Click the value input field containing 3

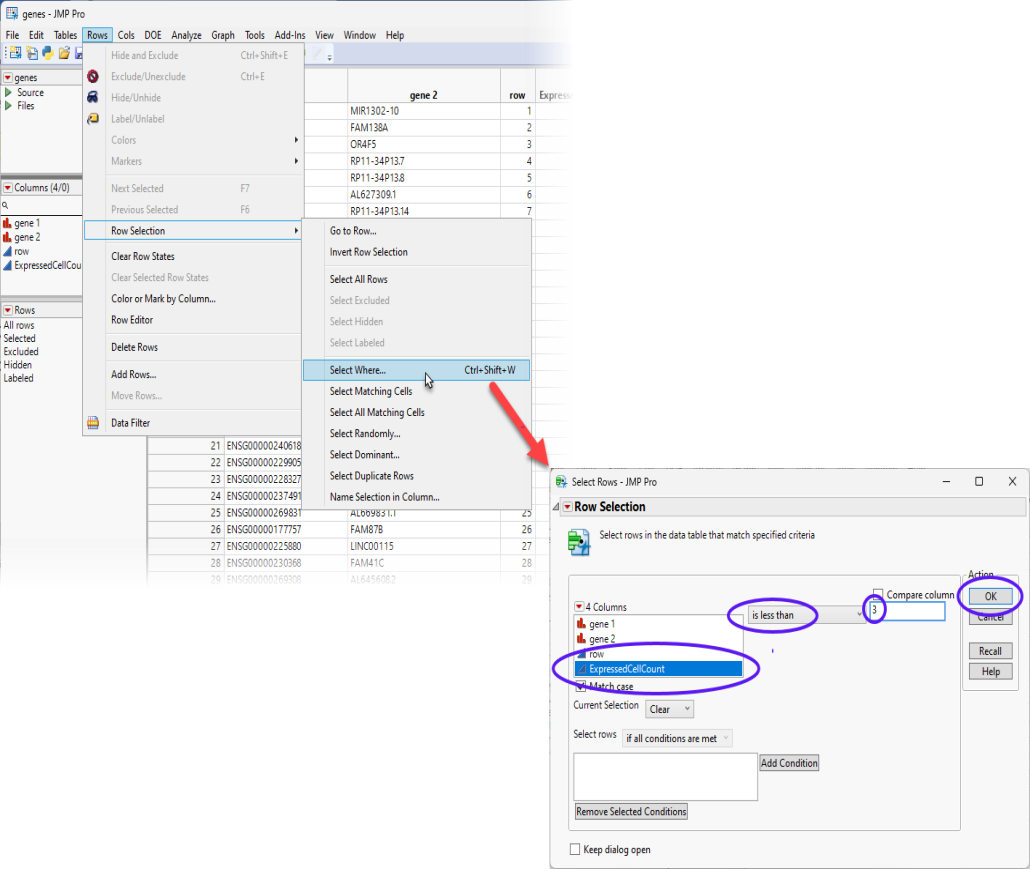(907, 610)
